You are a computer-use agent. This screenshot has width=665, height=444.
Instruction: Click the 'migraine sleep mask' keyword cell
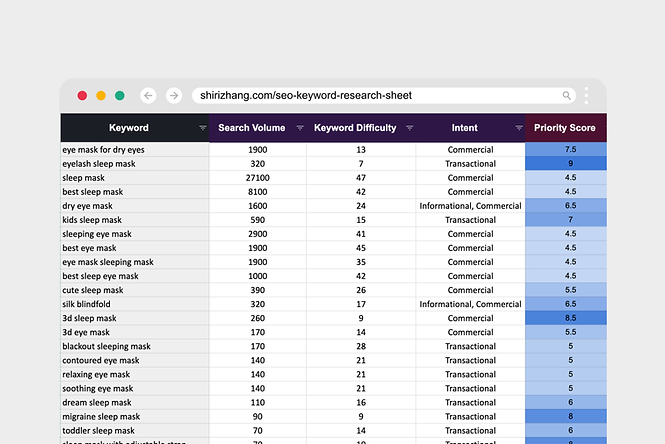134,416
